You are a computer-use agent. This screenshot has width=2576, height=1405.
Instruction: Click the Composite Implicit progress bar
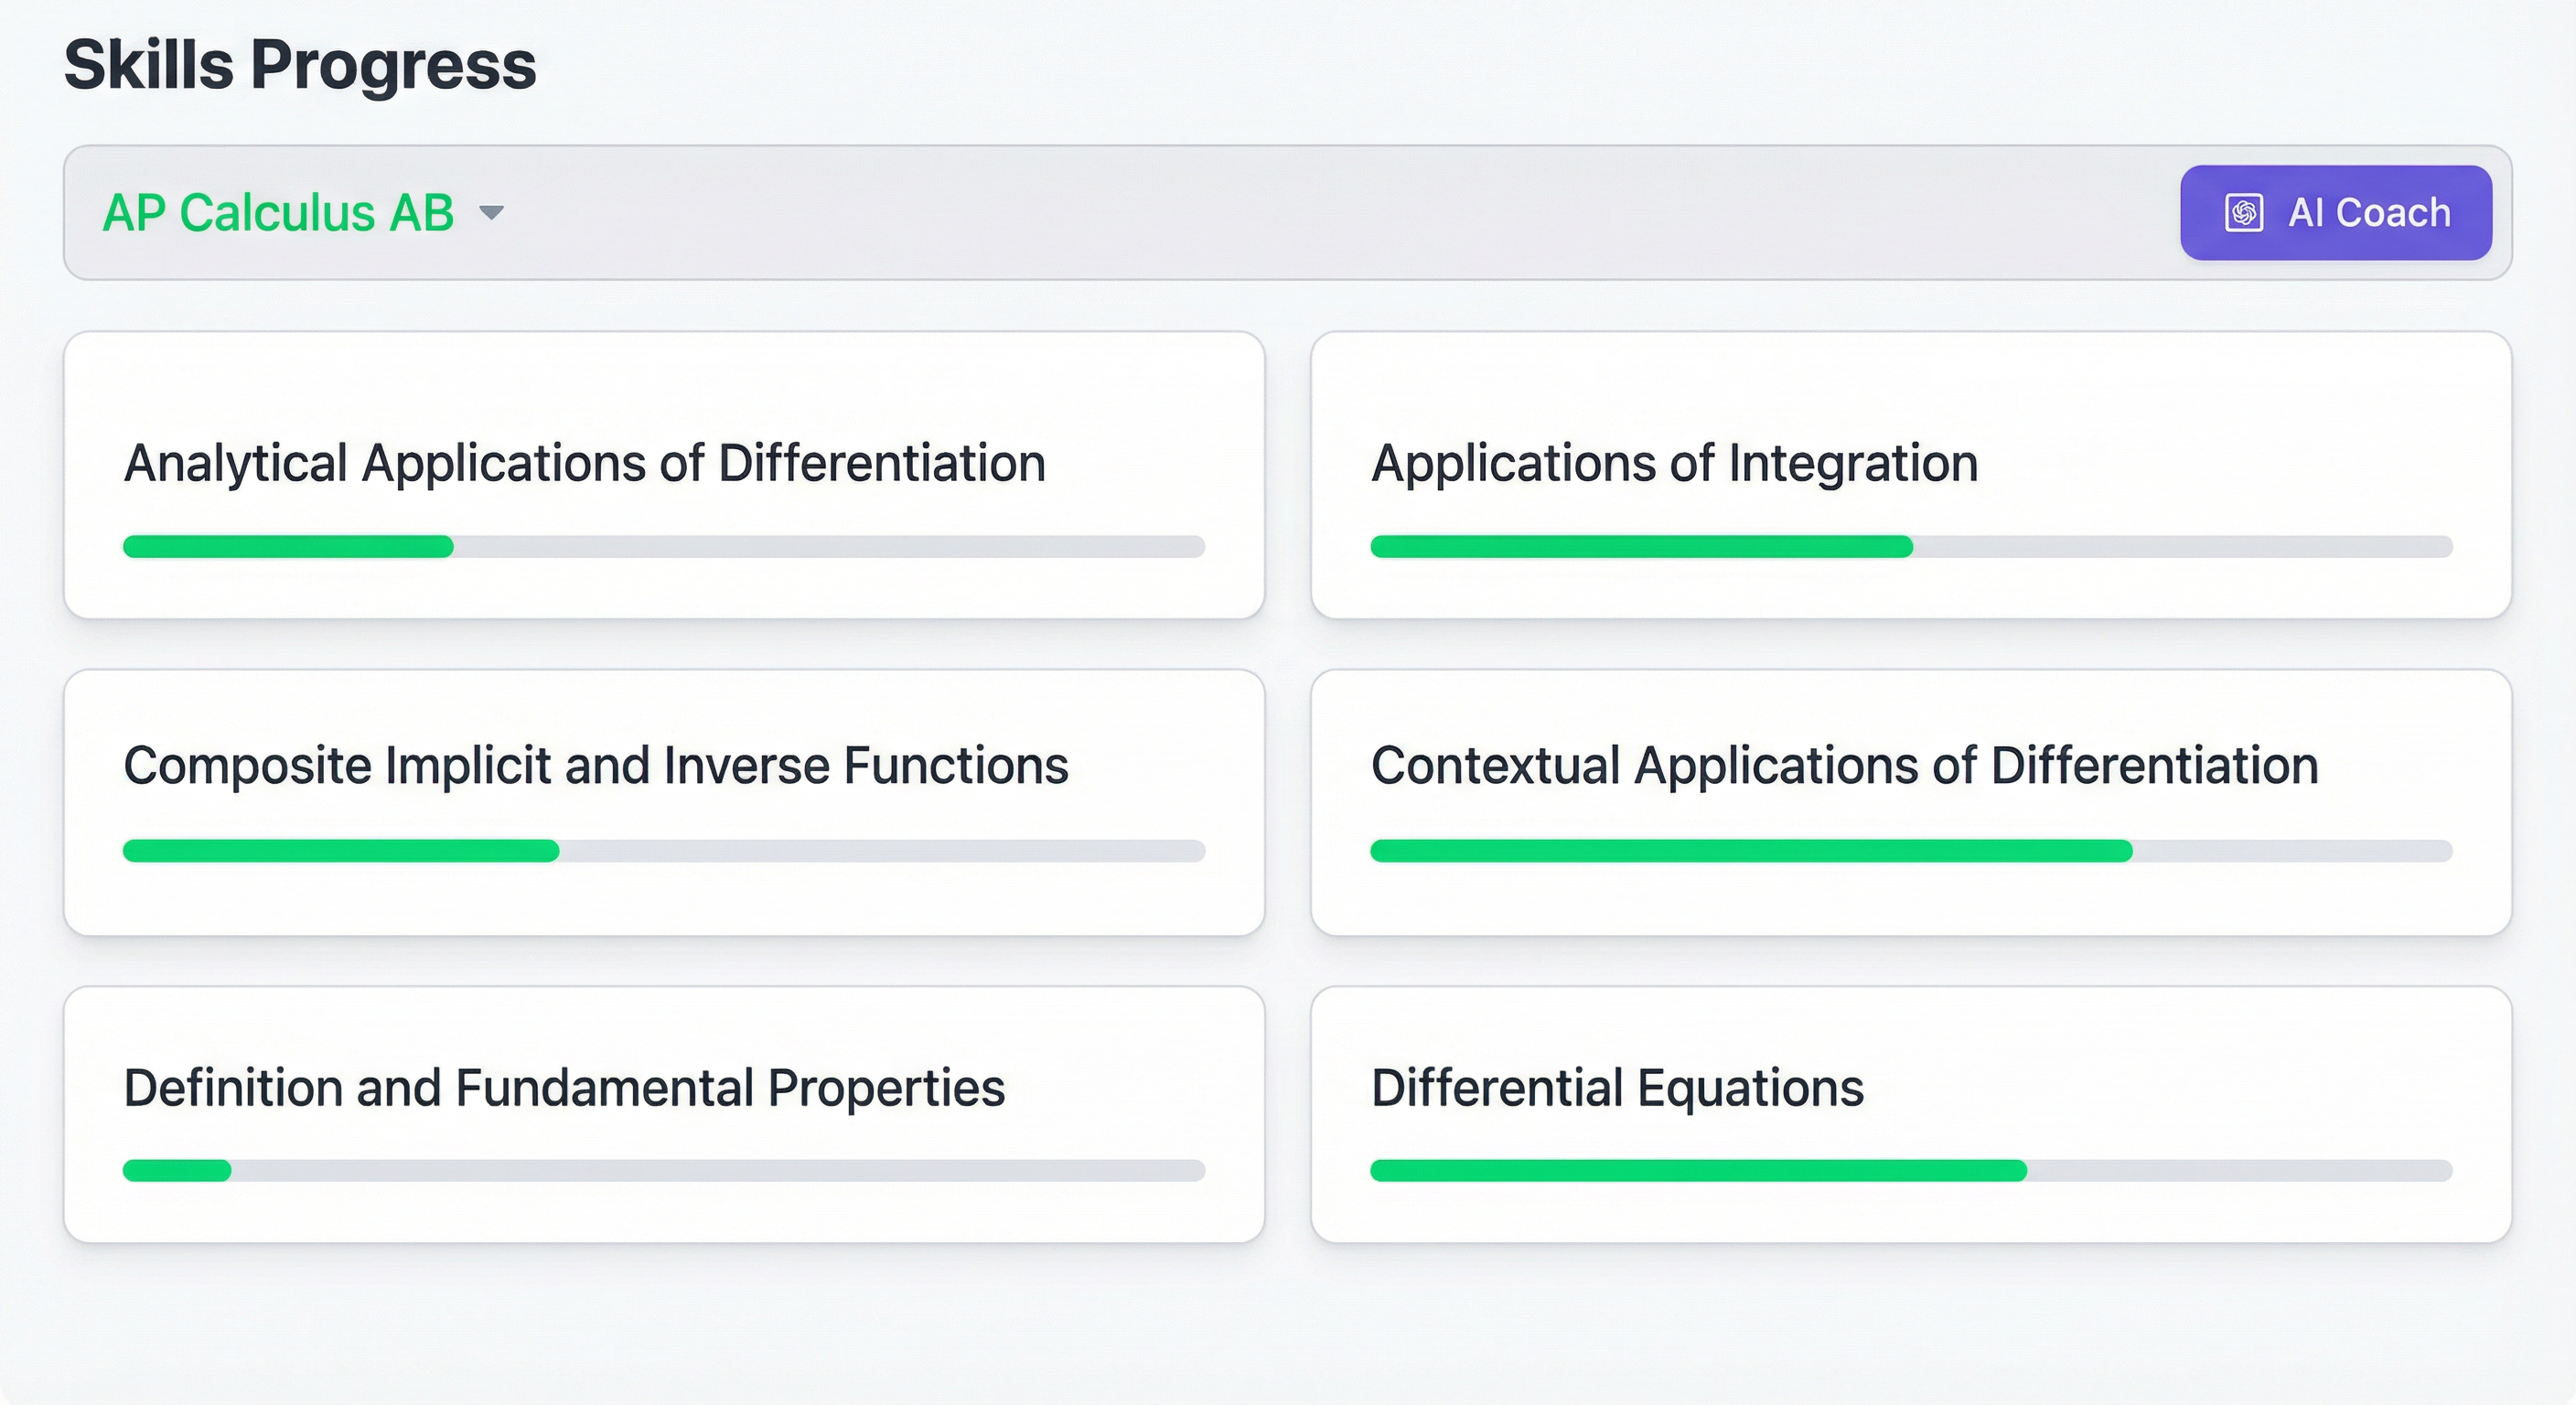pos(664,851)
